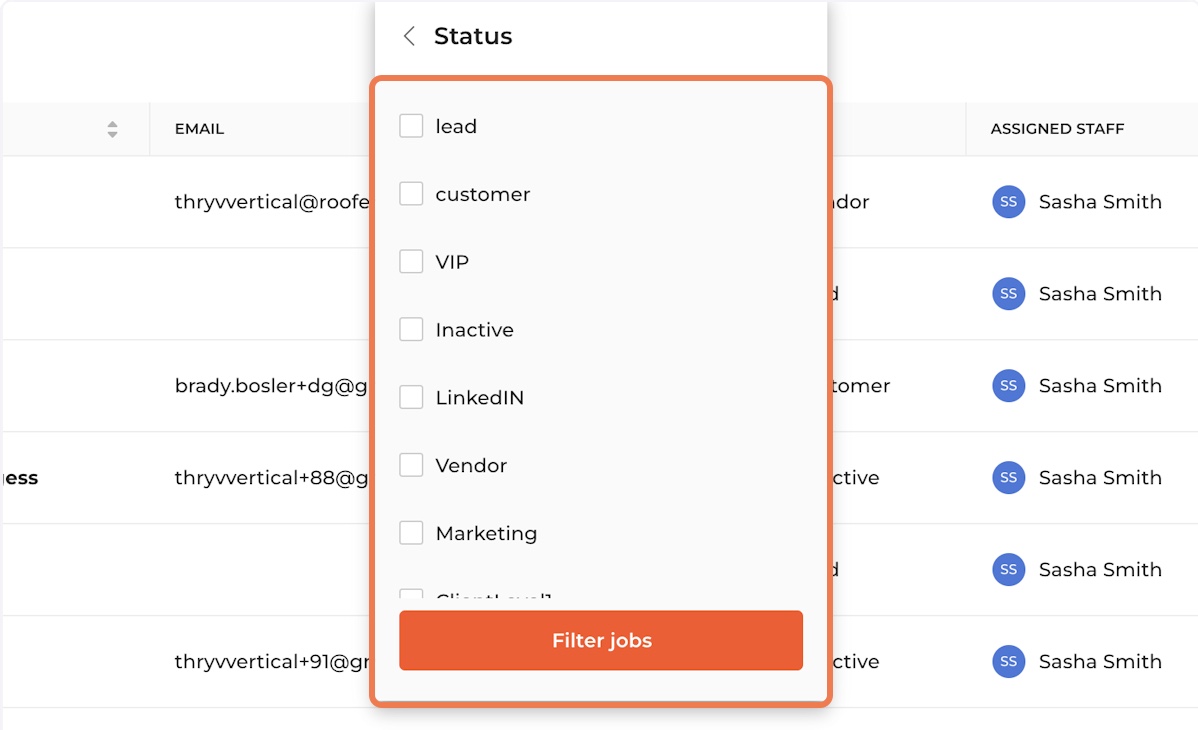
Task: Go back using the Status panel arrow
Action: click(x=410, y=36)
